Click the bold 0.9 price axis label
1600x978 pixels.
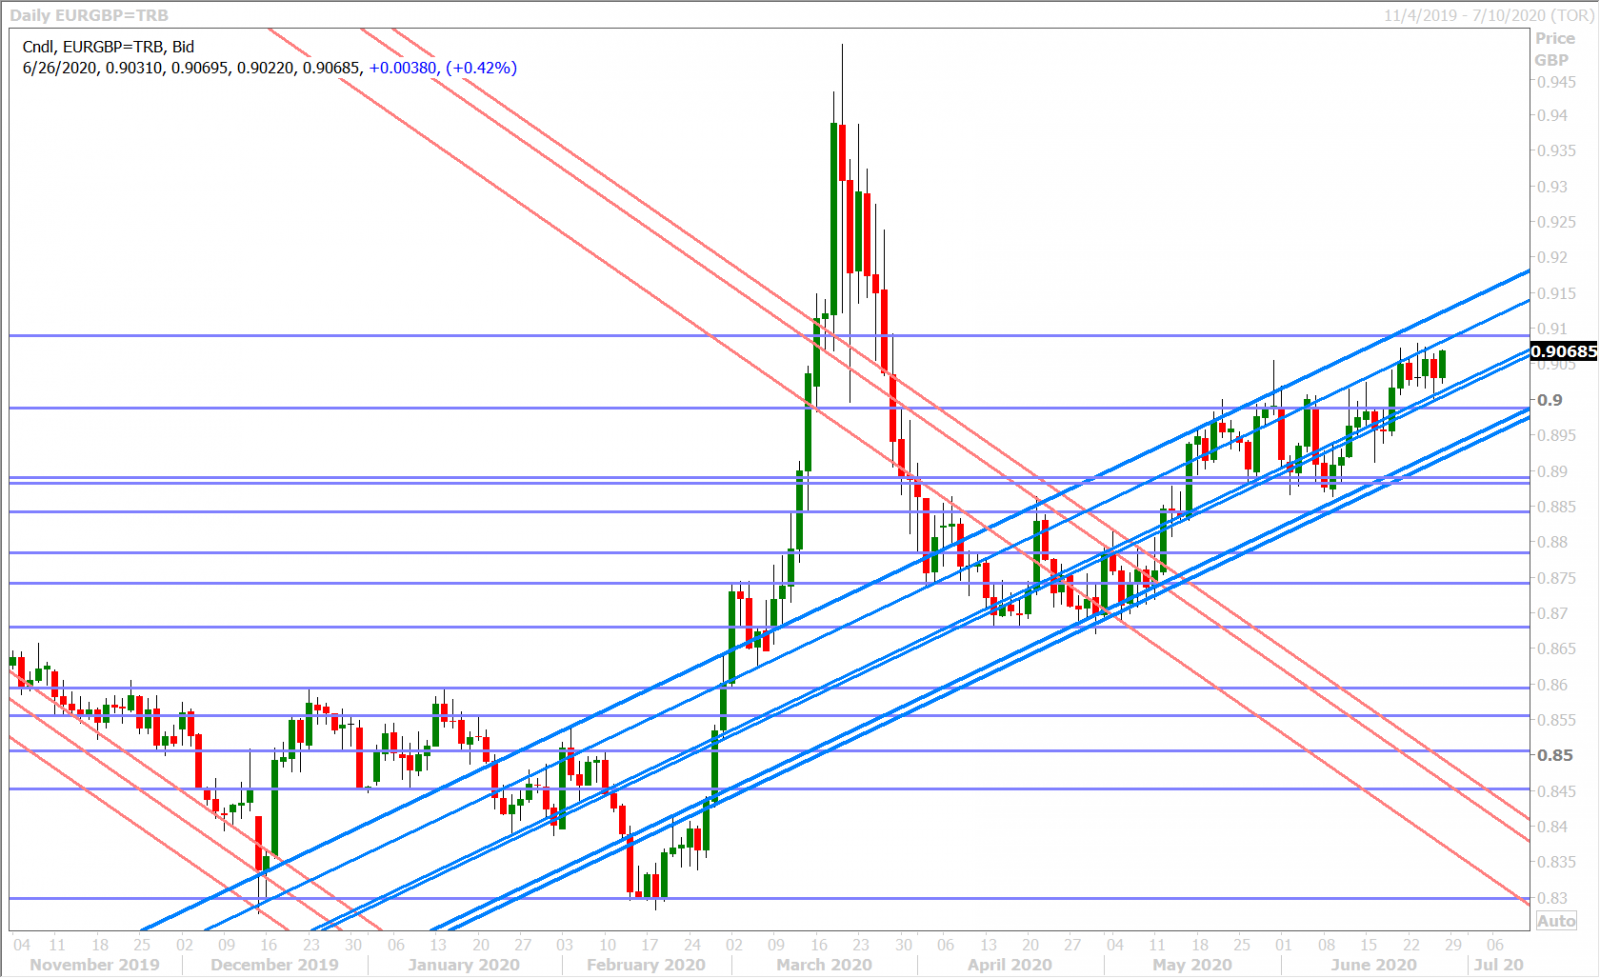(x=1550, y=400)
